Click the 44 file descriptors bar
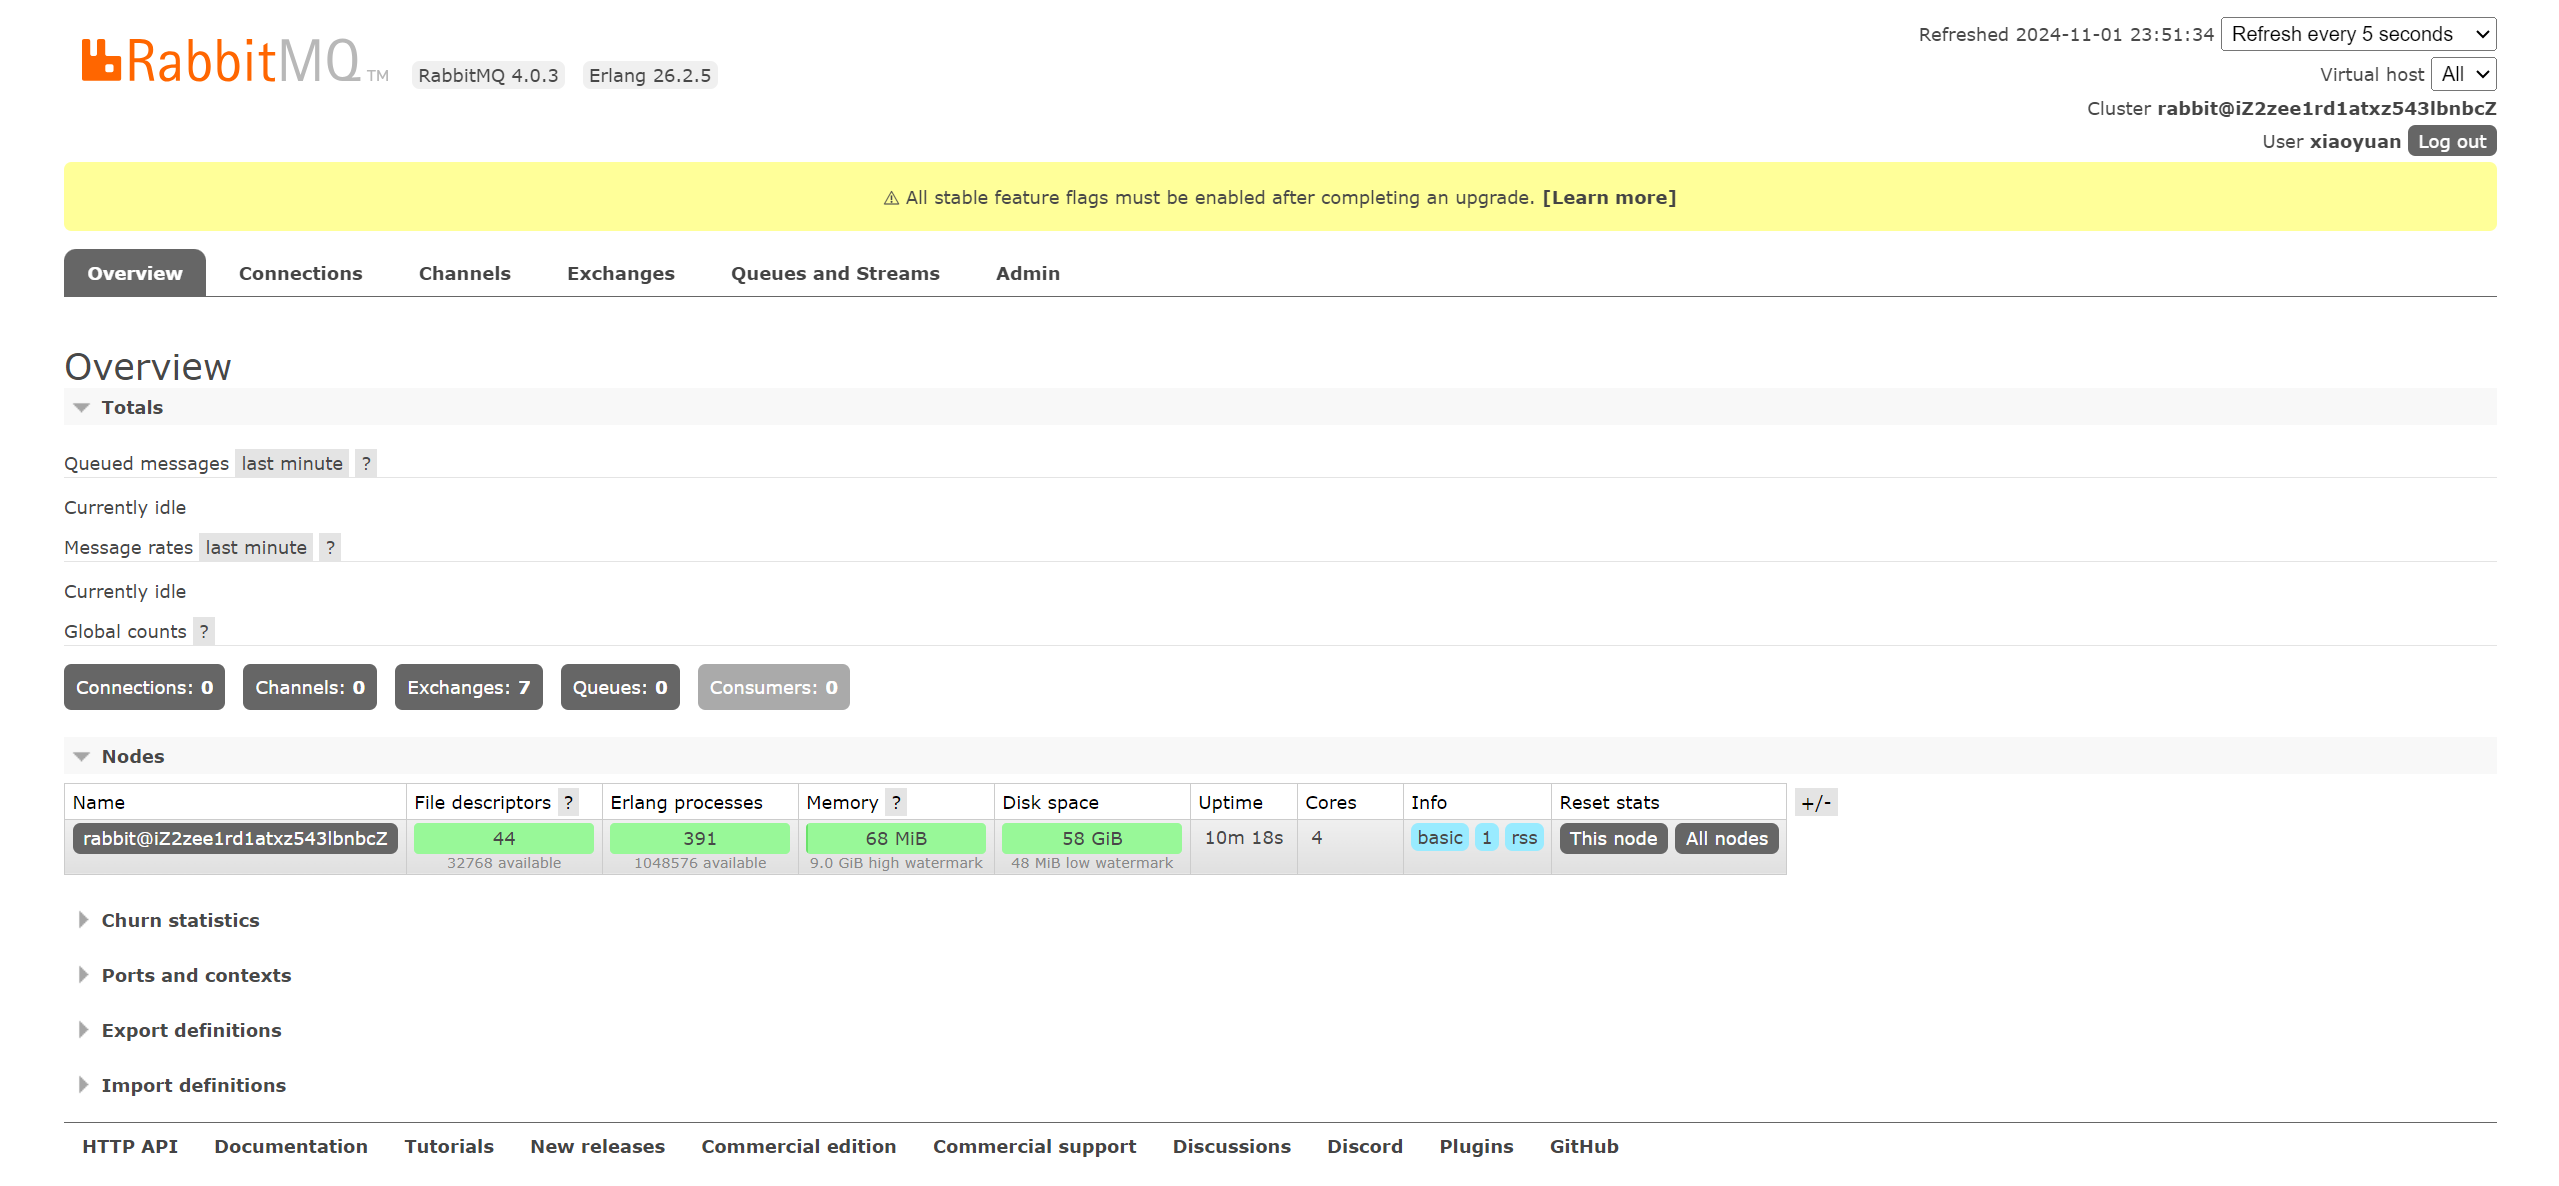 pyautogui.click(x=504, y=838)
